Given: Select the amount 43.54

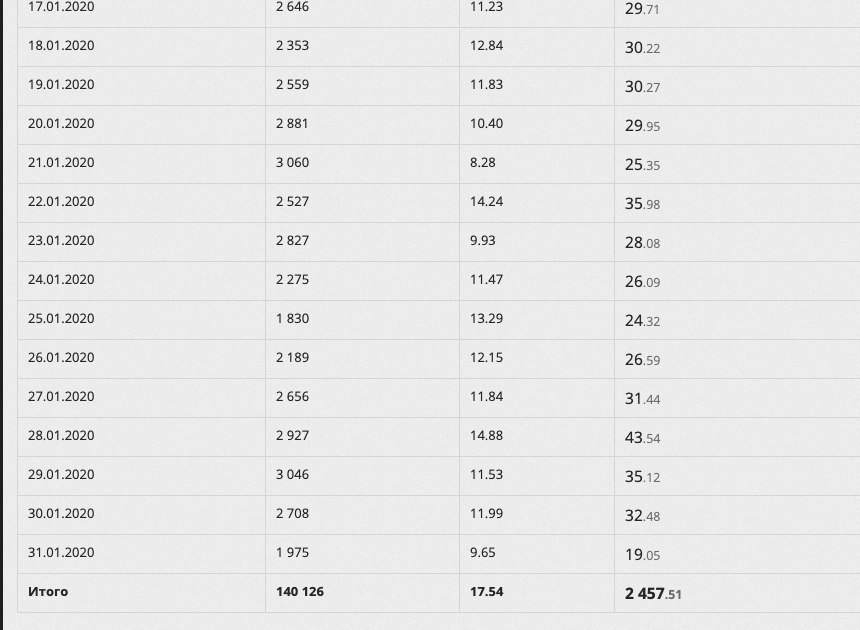Looking at the screenshot, I should click(x=642, y=437).
